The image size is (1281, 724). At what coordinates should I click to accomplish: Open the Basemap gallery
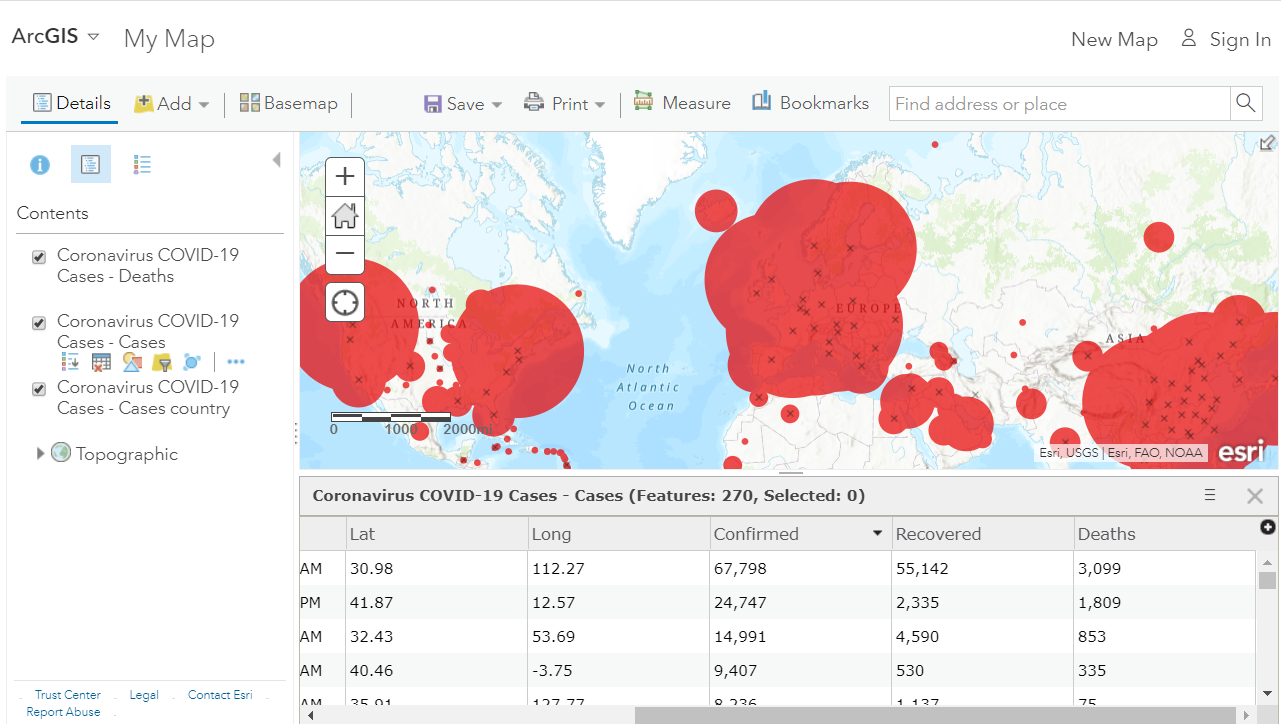click(x=289, y=103)
